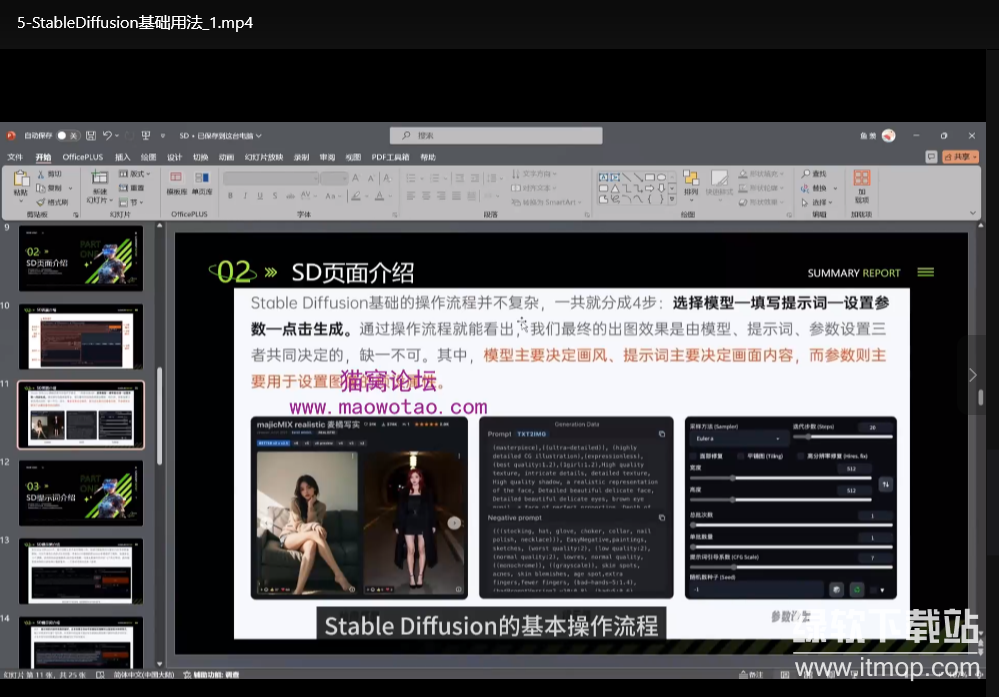999x697 pixels.
Task: Click the New Slide icon
Action: pos(99,178)
